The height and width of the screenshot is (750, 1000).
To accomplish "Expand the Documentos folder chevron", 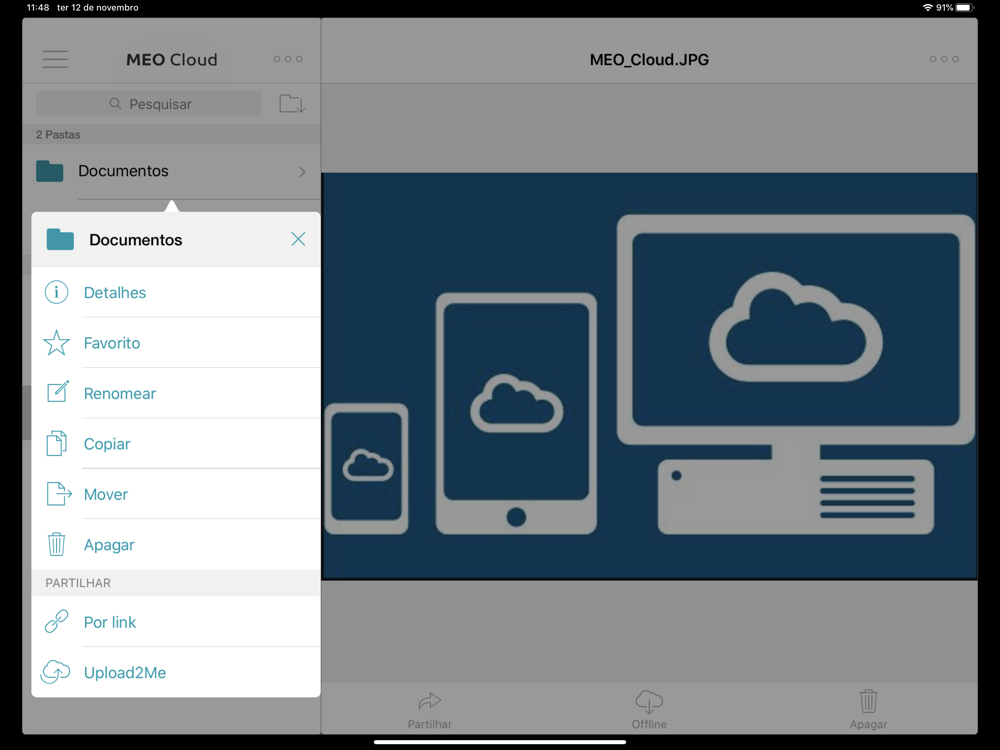I will 302,172.
